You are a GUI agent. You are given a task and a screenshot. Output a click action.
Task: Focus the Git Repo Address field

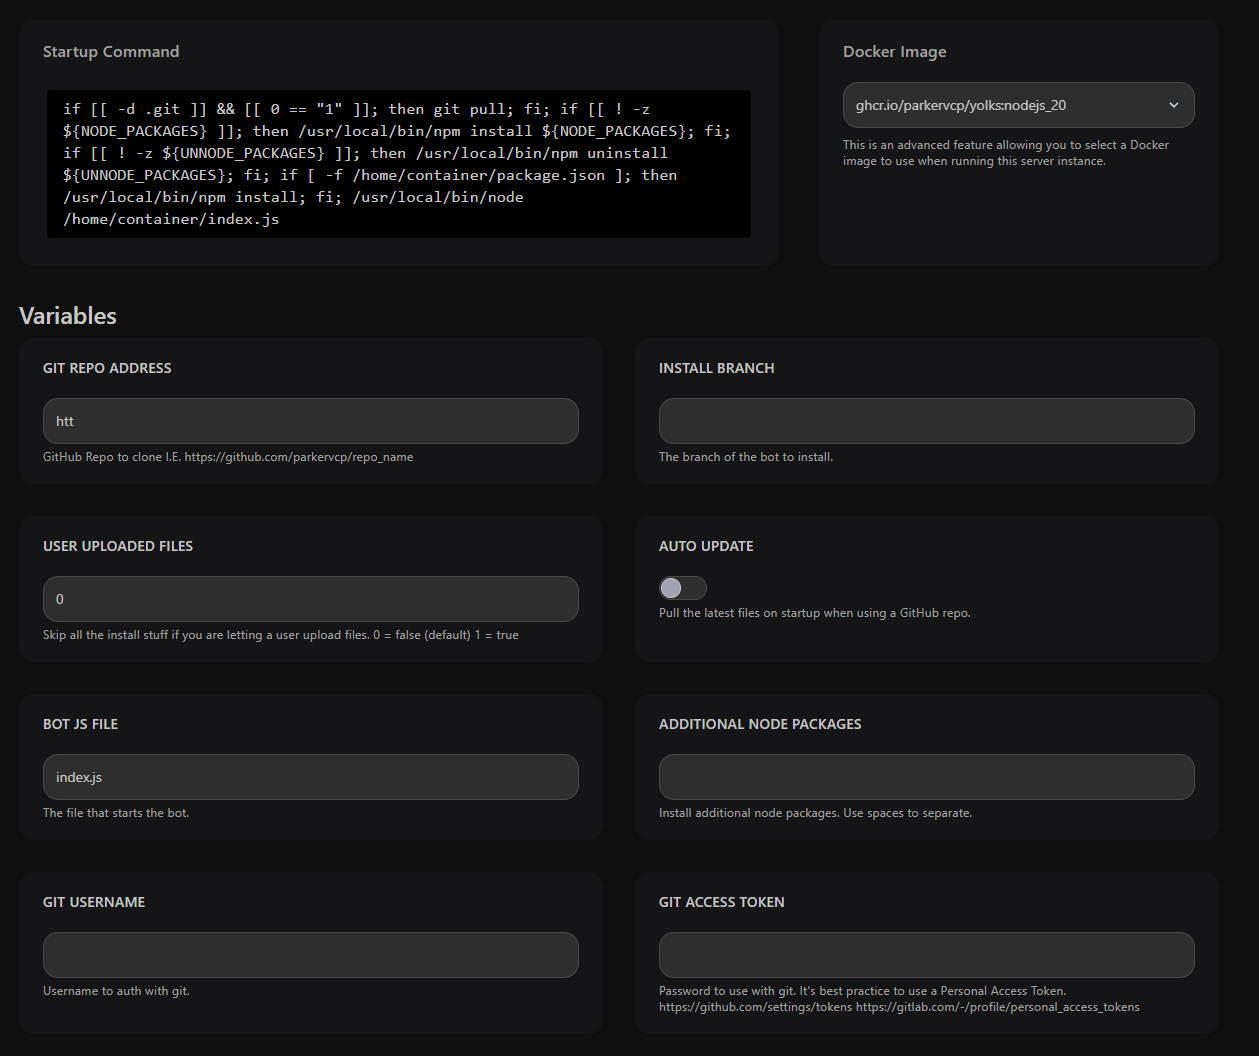pyautogui.click(x=310, y=421)
